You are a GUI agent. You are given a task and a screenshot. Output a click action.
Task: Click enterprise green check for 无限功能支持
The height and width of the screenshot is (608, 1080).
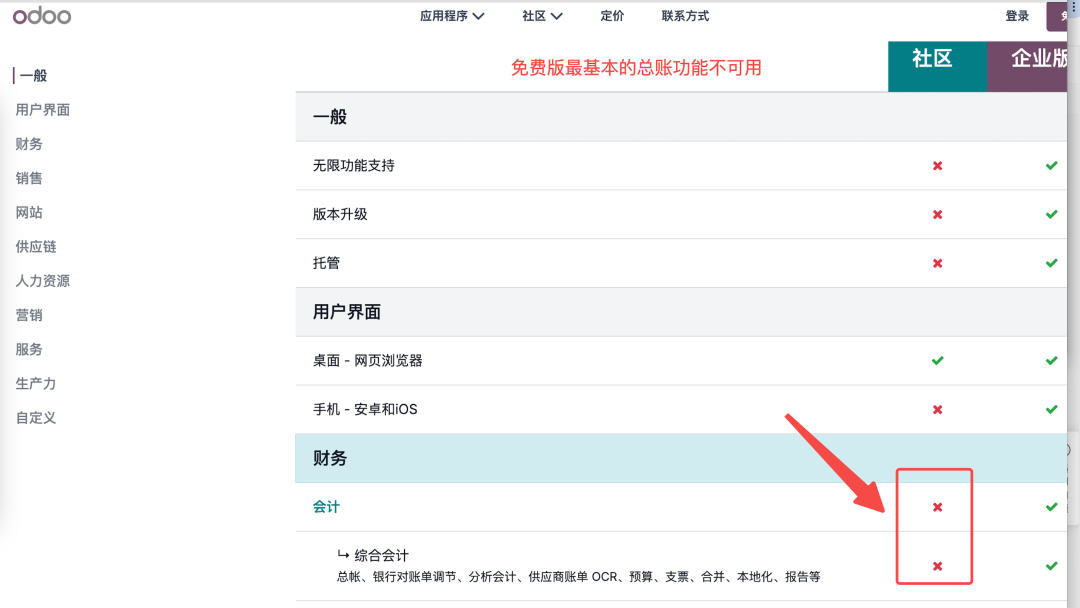pos(1051,166)
